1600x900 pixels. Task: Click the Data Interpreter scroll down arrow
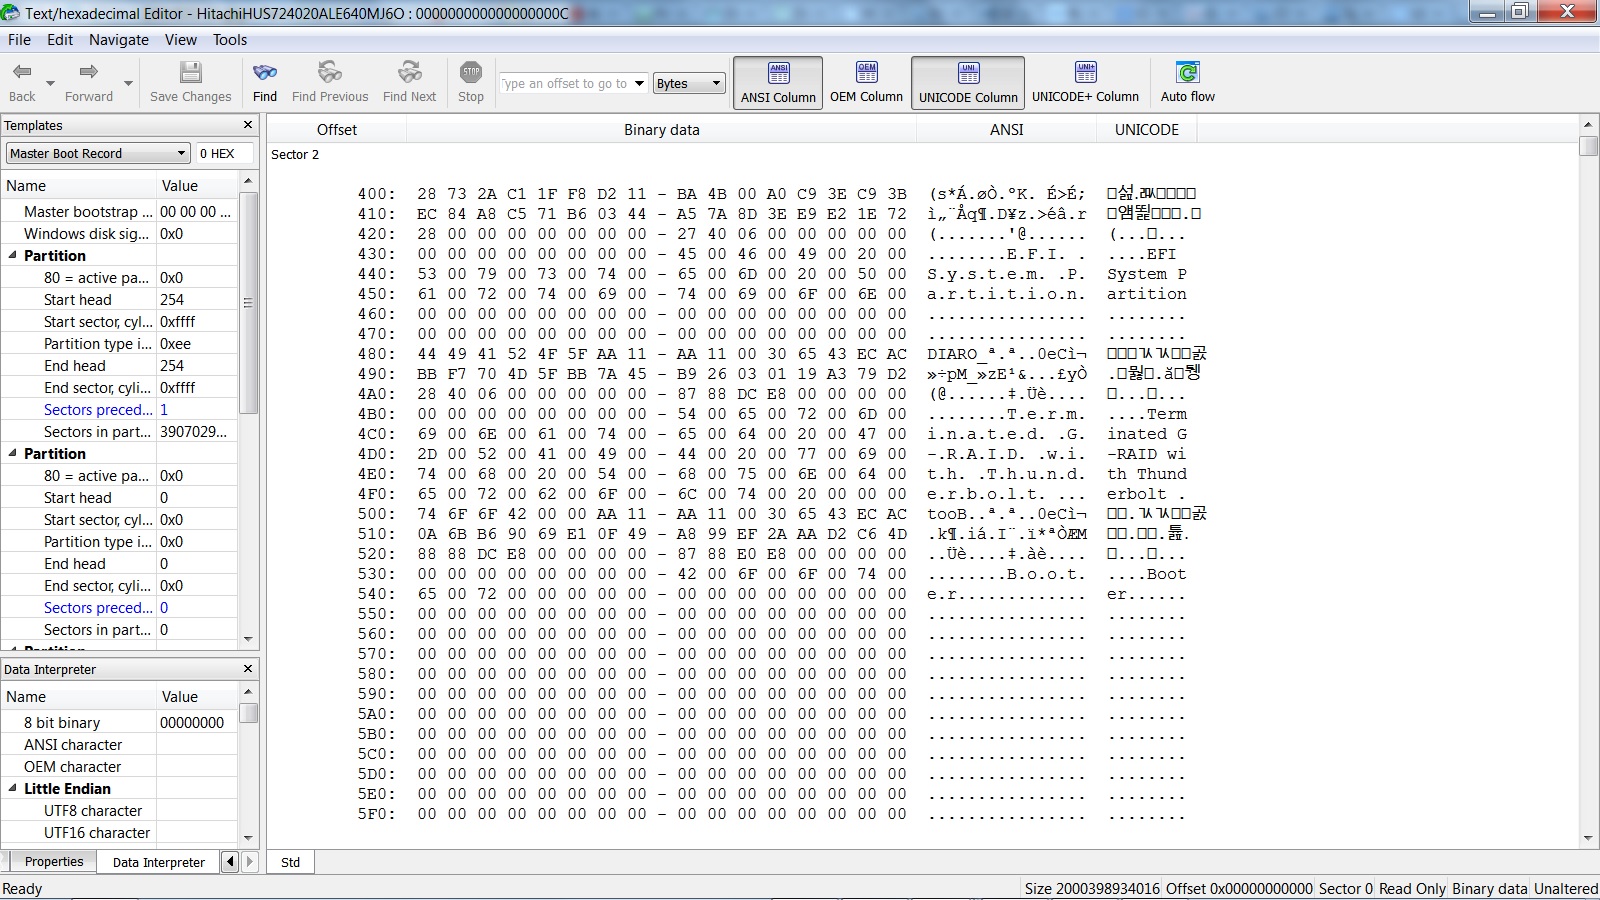(248, 838)
